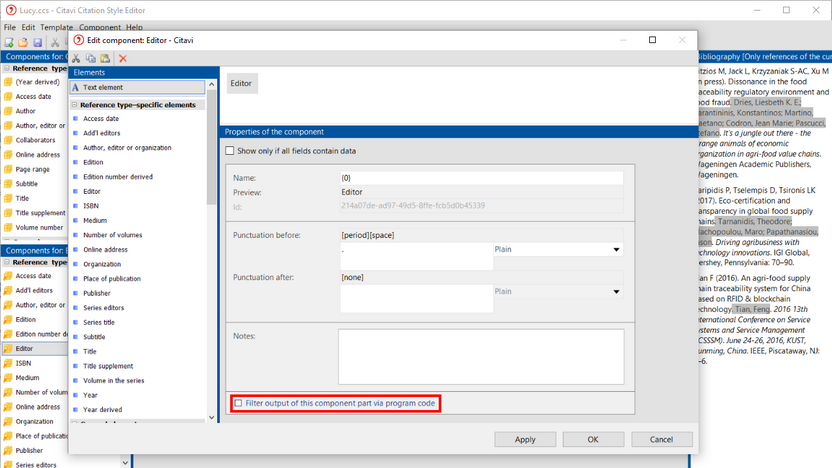Select Organization in Elements list
Screen dimensions: 832x468
tap(102, 264)
